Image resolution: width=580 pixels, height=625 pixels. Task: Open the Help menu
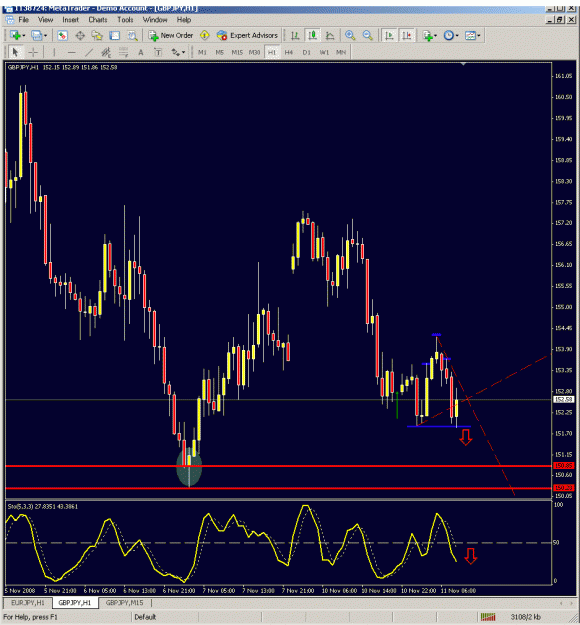pos(184,20)
